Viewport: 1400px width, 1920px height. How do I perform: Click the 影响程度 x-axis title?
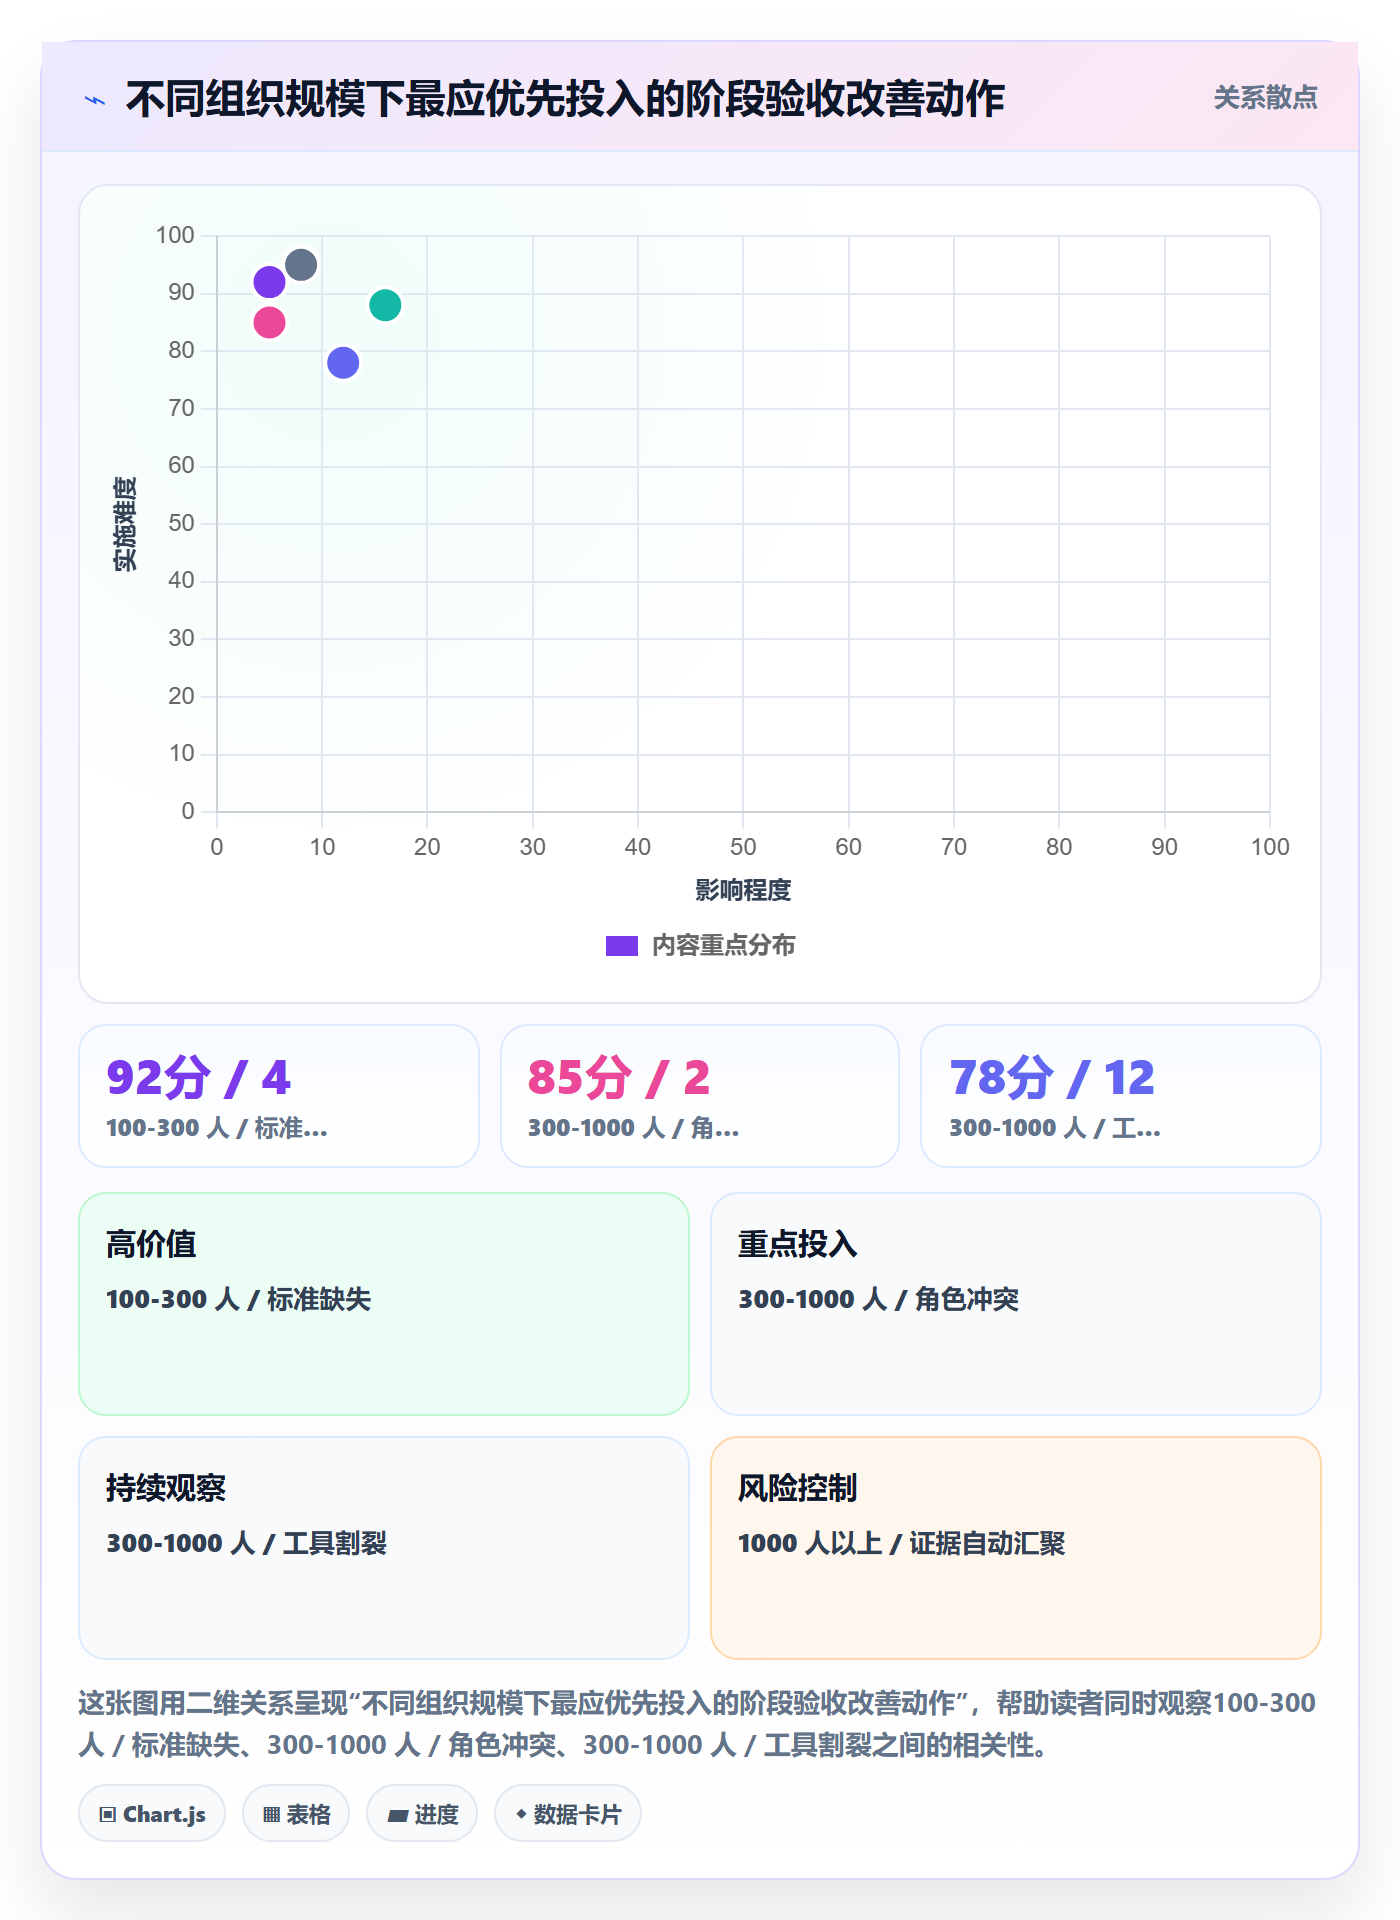coord(743,890)
